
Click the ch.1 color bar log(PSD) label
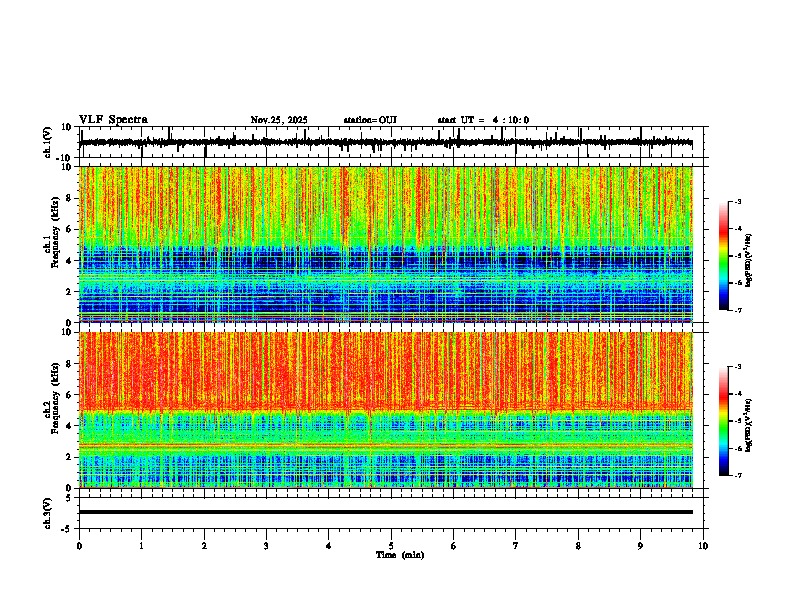pyautogui.click(x=749, y=261)
